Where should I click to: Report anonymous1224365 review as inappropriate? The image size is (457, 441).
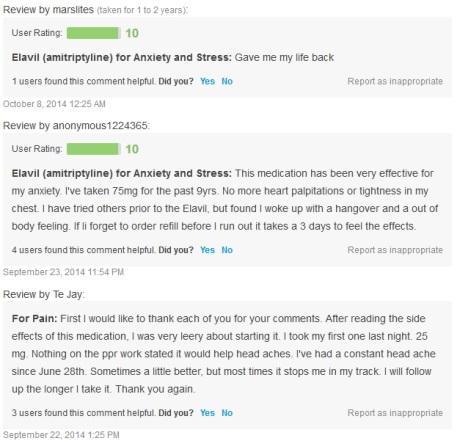point(395,250)
